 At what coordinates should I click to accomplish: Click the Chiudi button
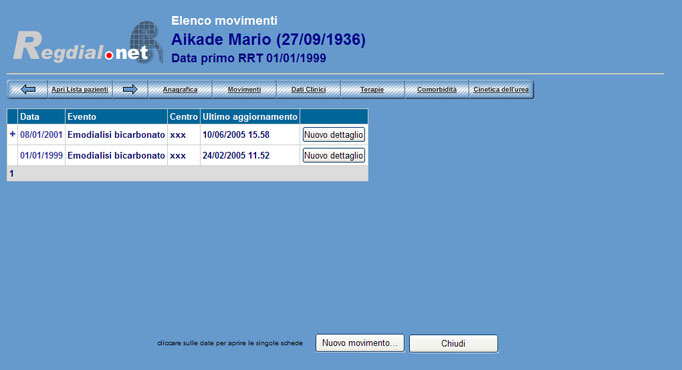click(453, 343)
